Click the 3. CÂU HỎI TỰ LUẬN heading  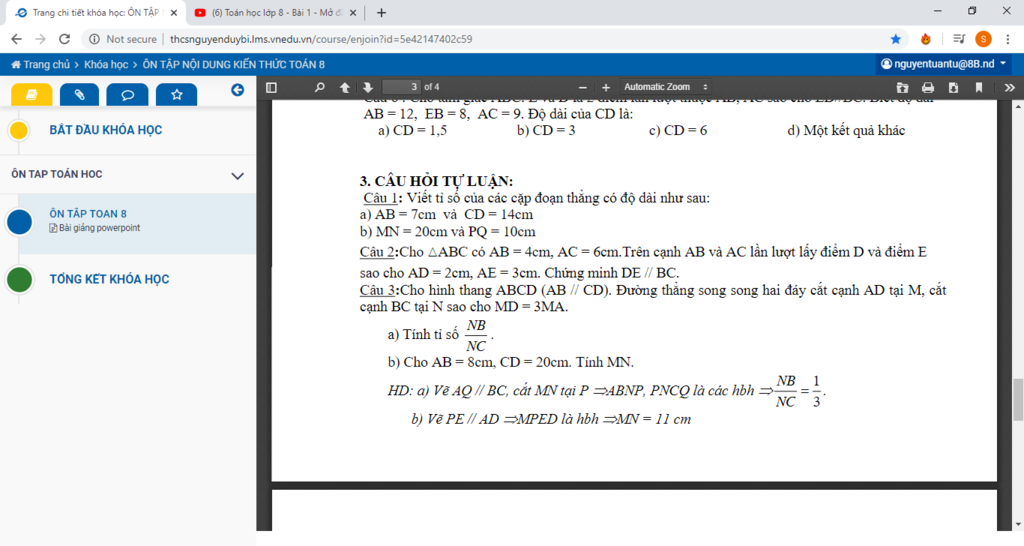click(x=436, y=181)
